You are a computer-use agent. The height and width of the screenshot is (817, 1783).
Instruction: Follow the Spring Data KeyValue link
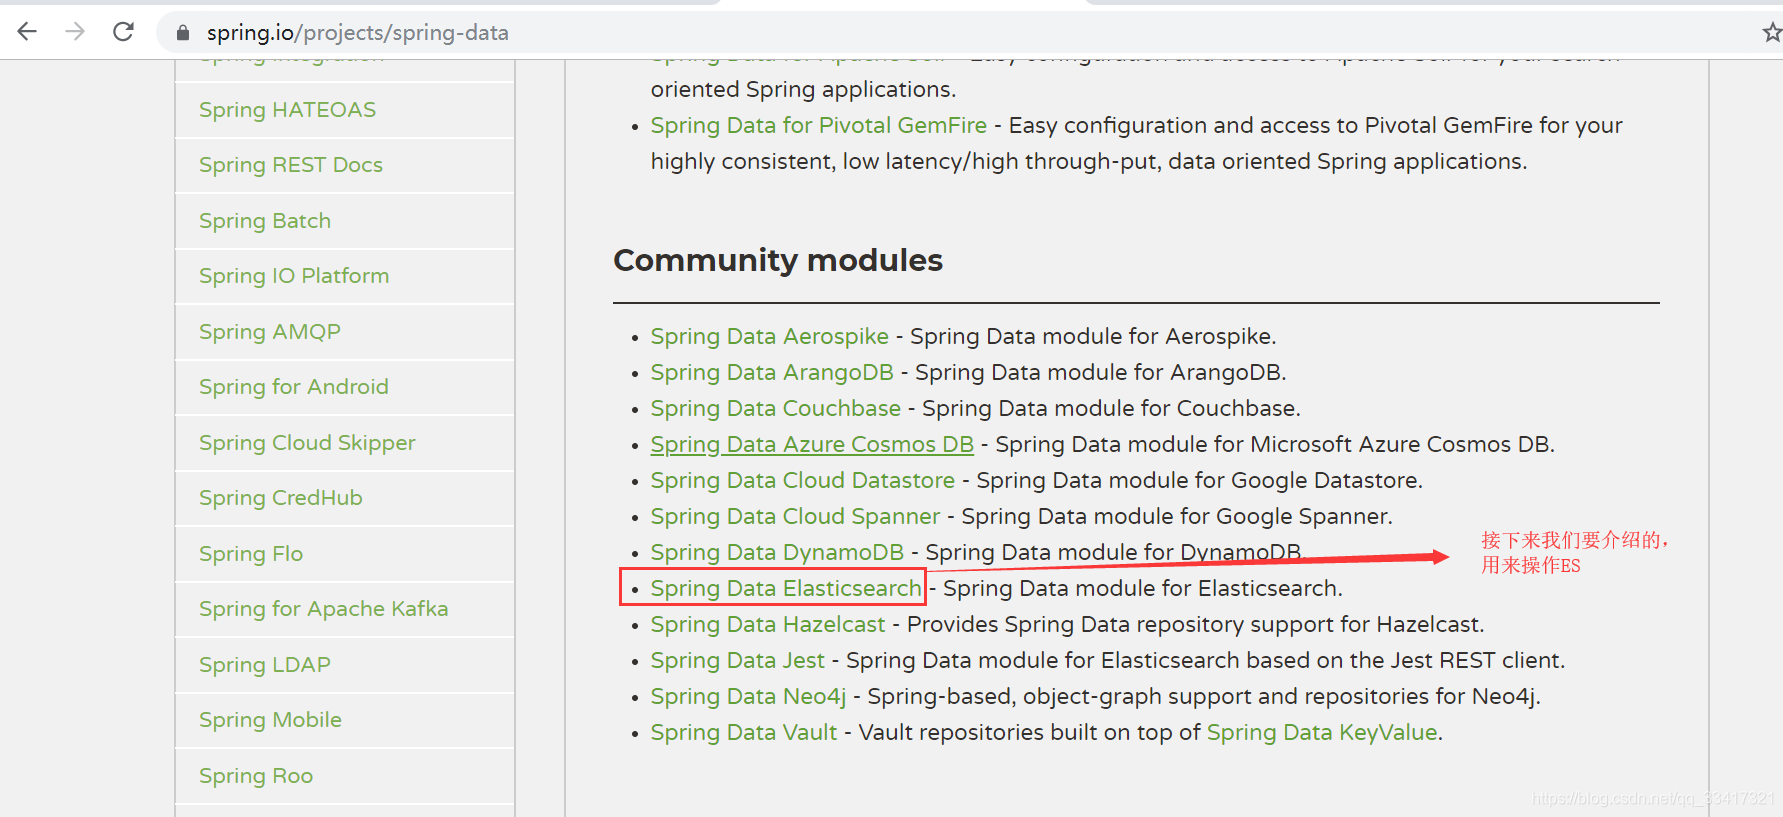[1322, 732]
